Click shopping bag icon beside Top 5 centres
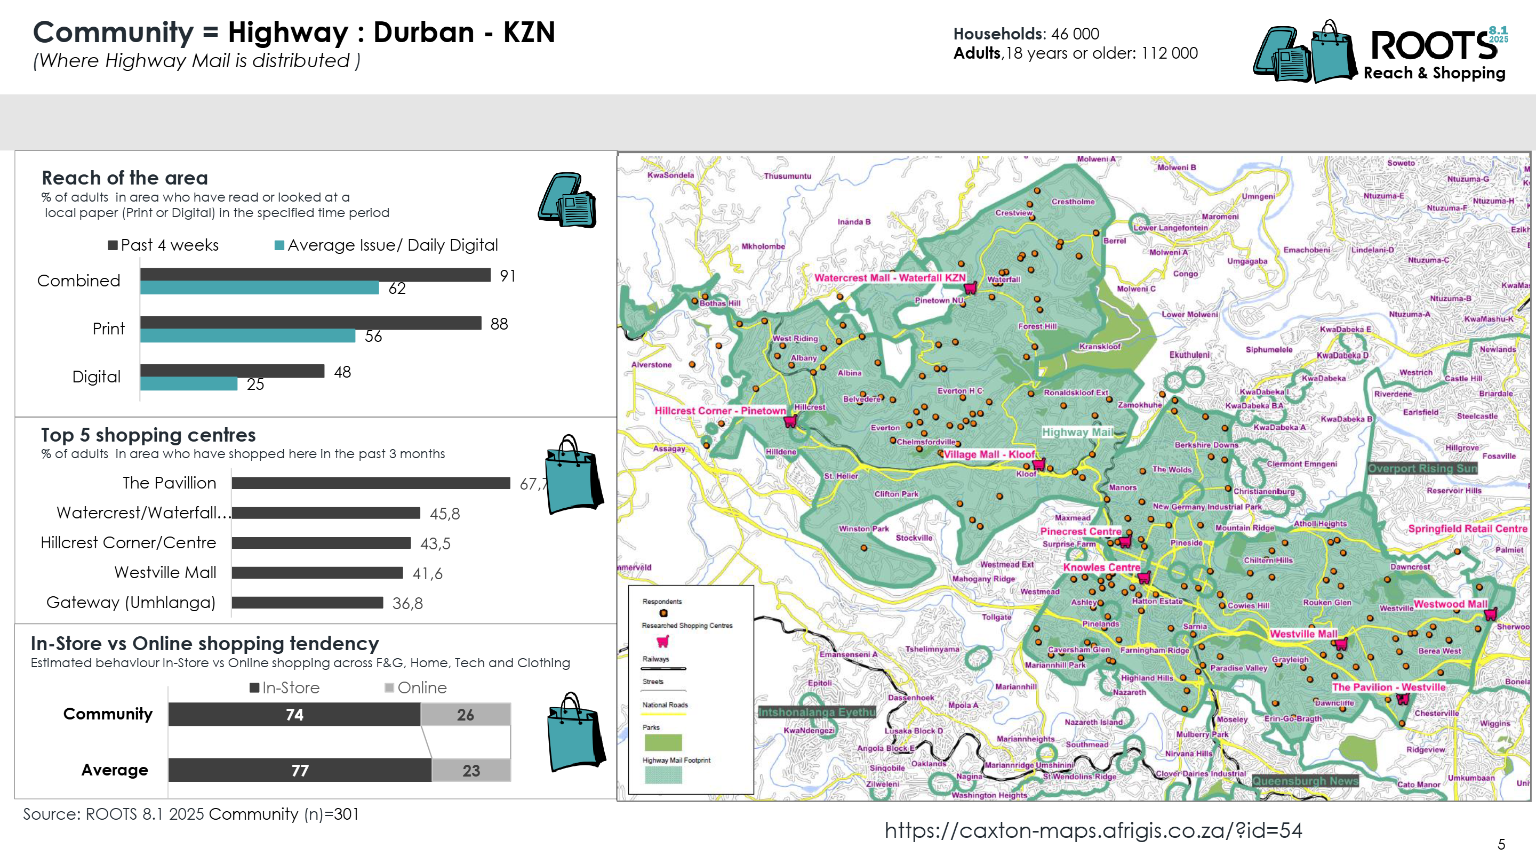The image size is (1536, 864). (574, 474)
